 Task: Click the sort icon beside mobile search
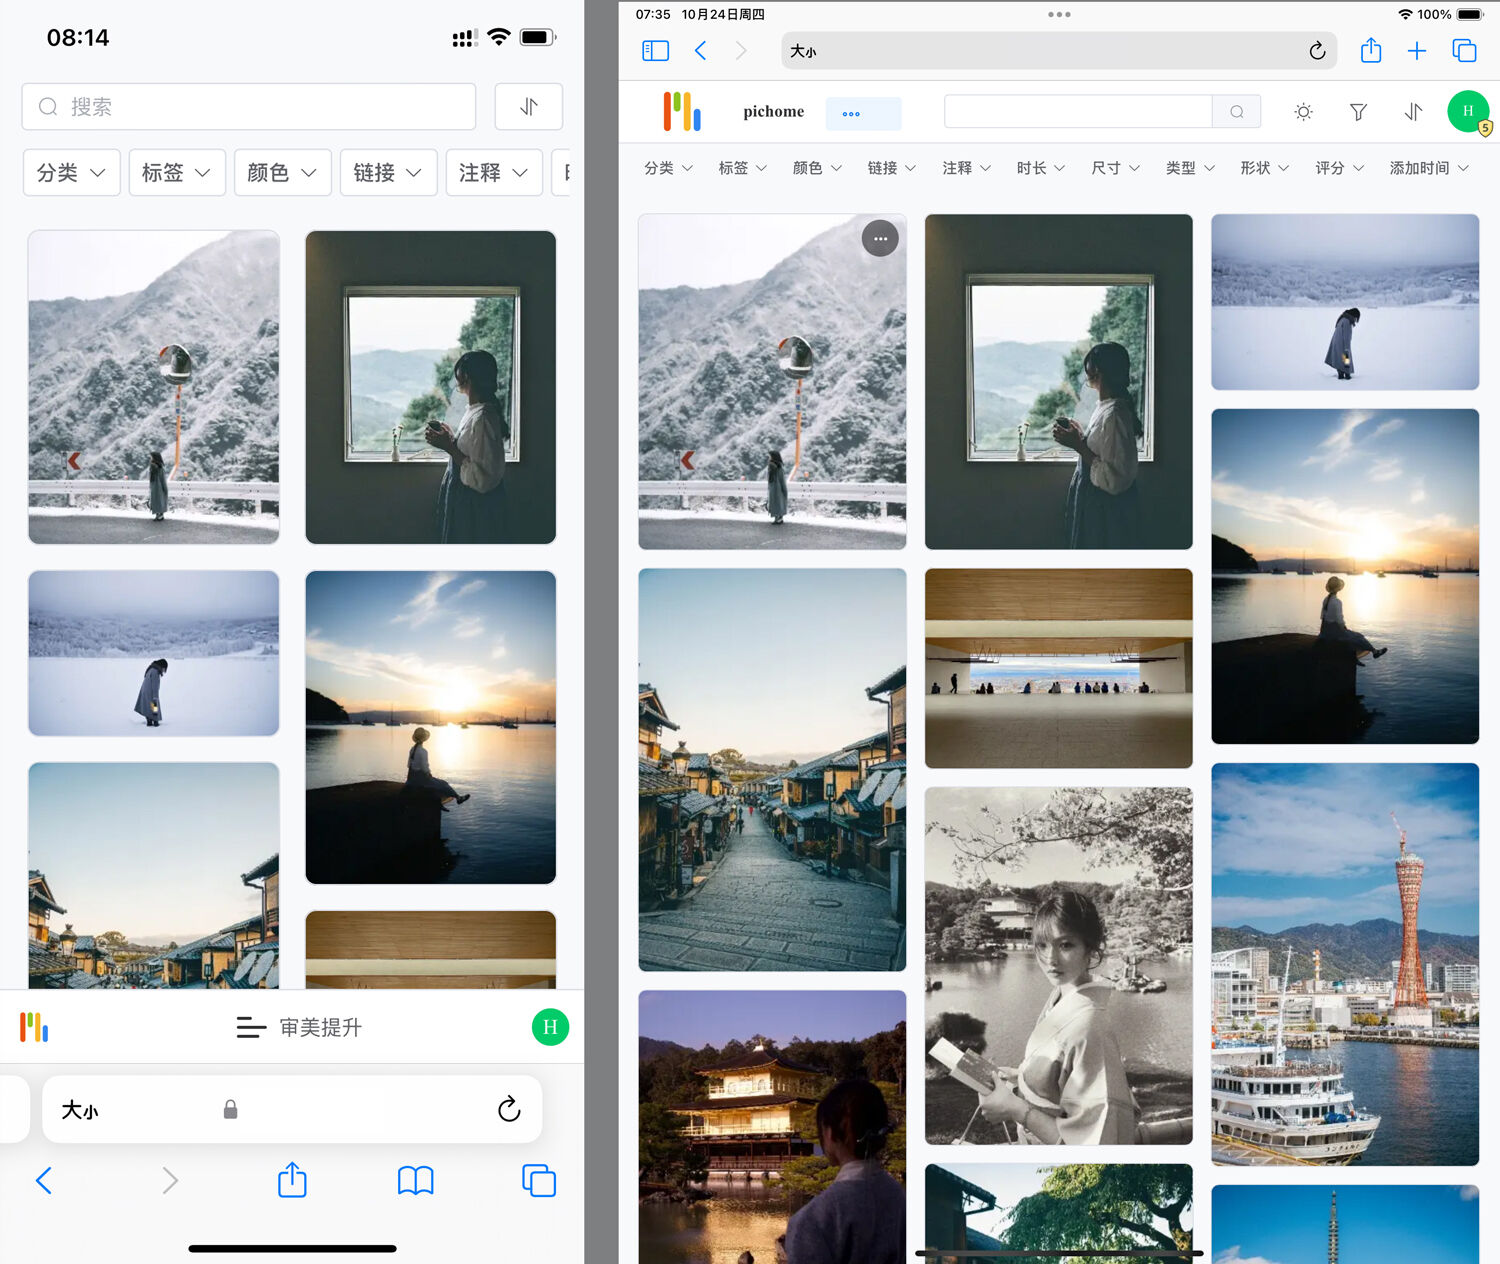(x=529, y=107)
